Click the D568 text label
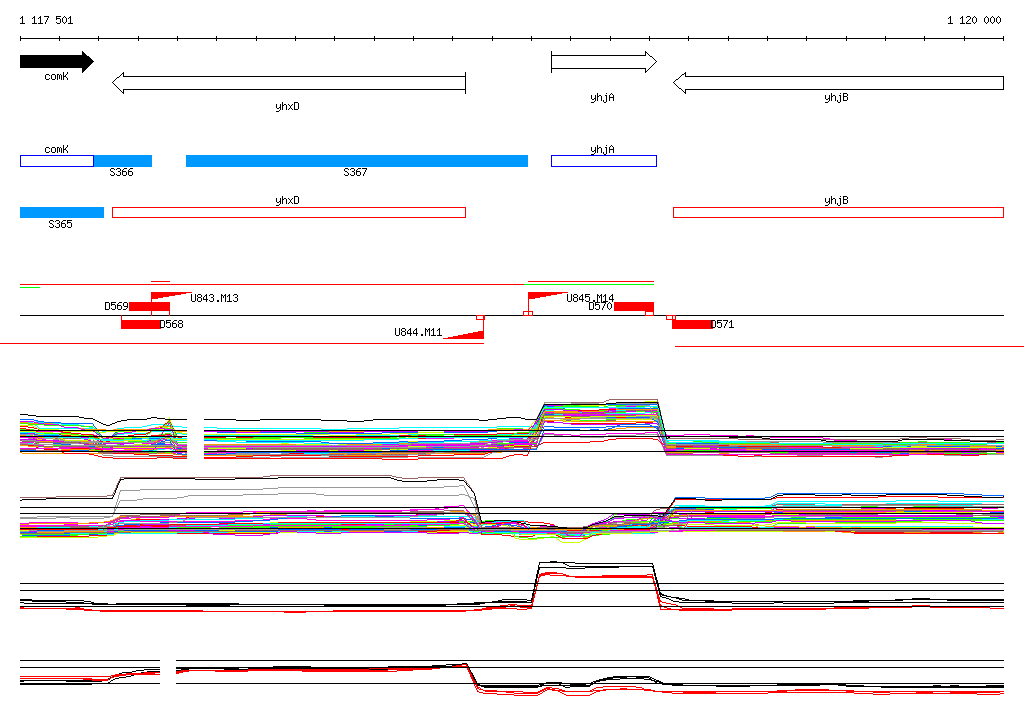The image size is (1024, 714). pyautogui.click(x=172, y=324)
